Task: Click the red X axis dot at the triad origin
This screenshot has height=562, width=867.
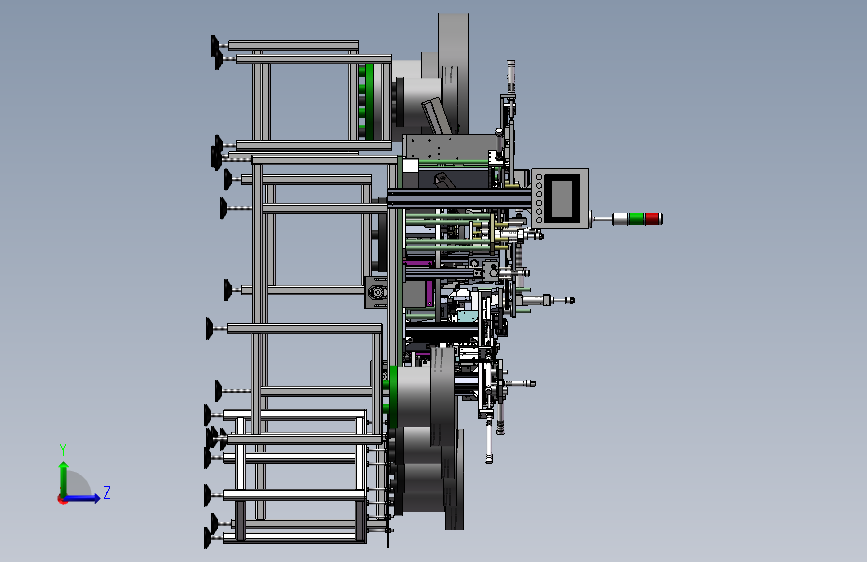Action: 62,499
